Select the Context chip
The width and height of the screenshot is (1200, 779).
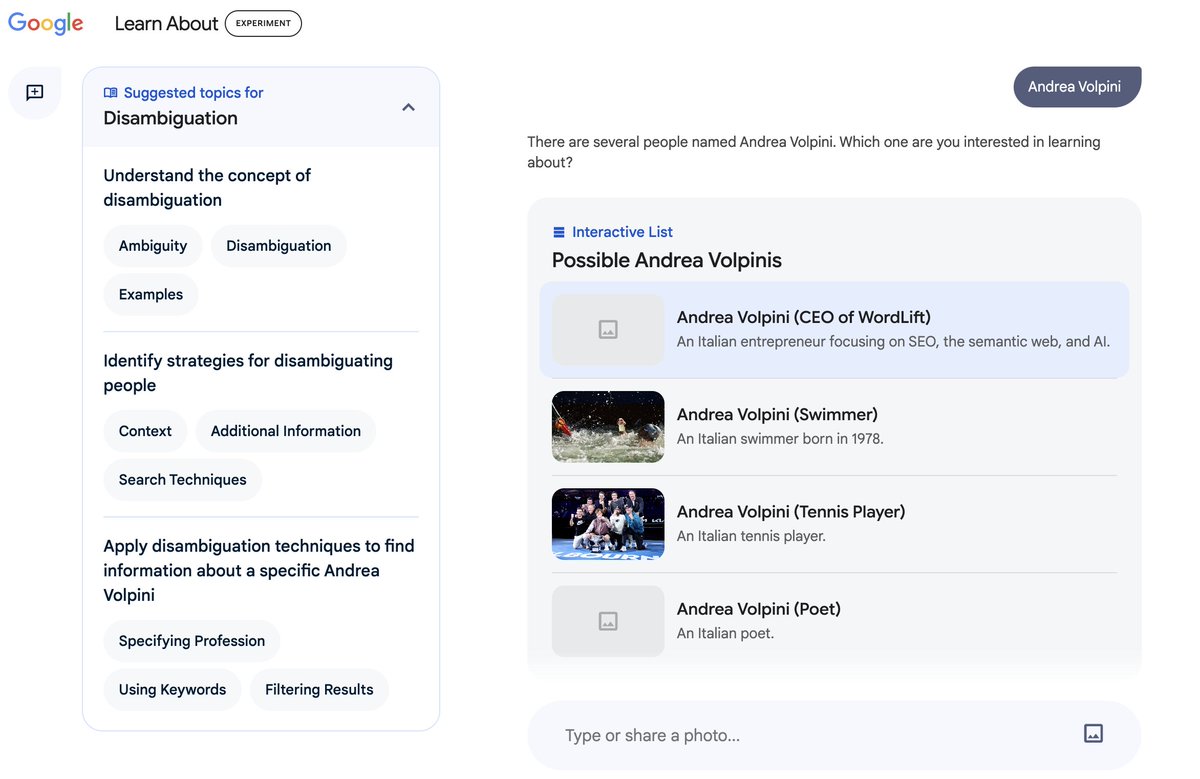click(x=145, y=431)
